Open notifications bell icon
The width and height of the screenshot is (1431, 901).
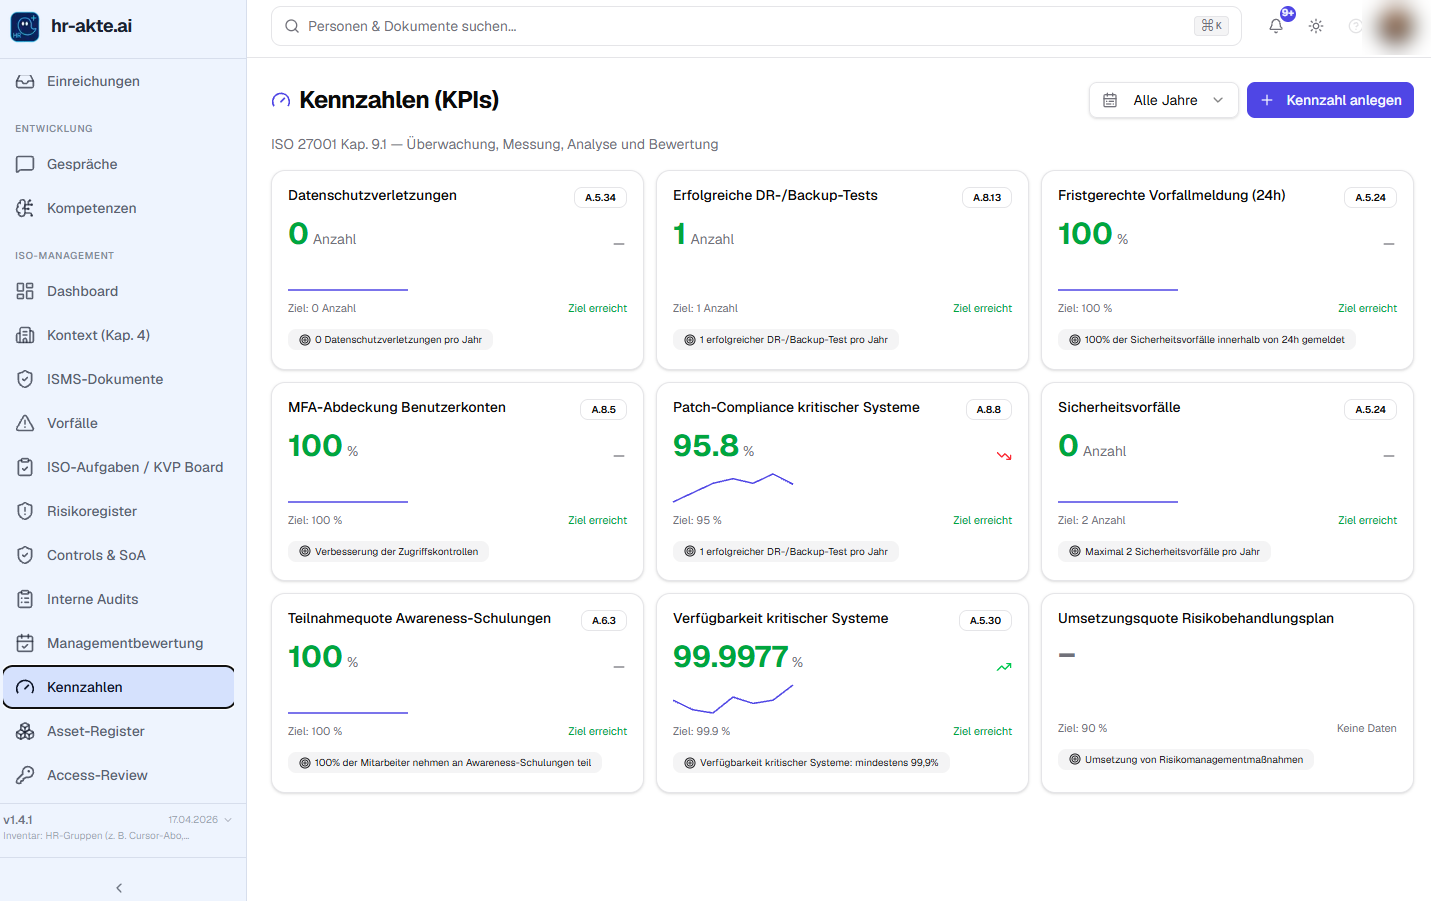pos(1276,26)
